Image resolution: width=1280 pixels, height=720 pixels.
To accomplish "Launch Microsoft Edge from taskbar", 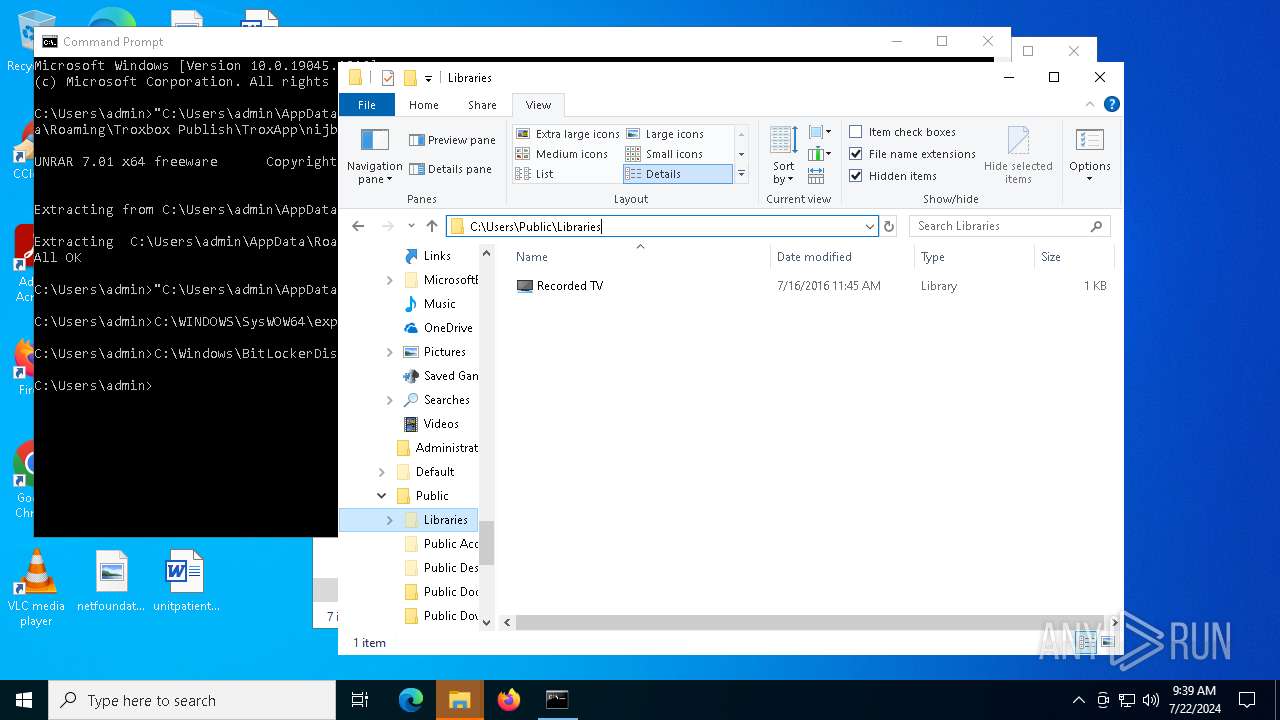I will tap(411, 700).
